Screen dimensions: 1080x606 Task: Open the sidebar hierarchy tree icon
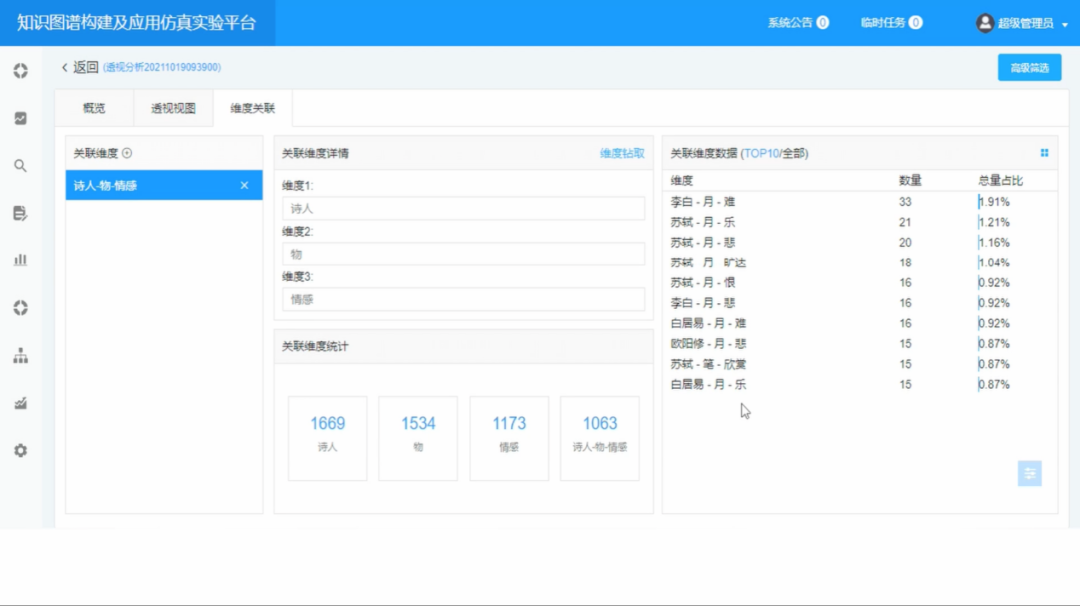[21, 355]
